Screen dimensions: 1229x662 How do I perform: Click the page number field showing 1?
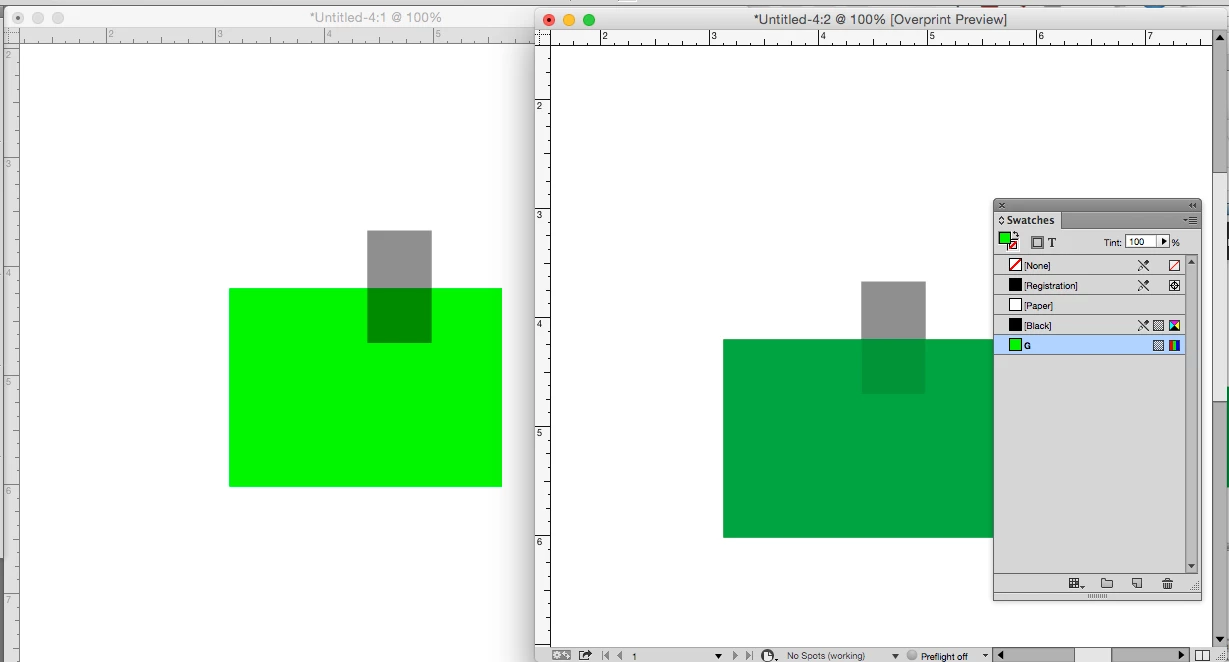tap(670, 656)
